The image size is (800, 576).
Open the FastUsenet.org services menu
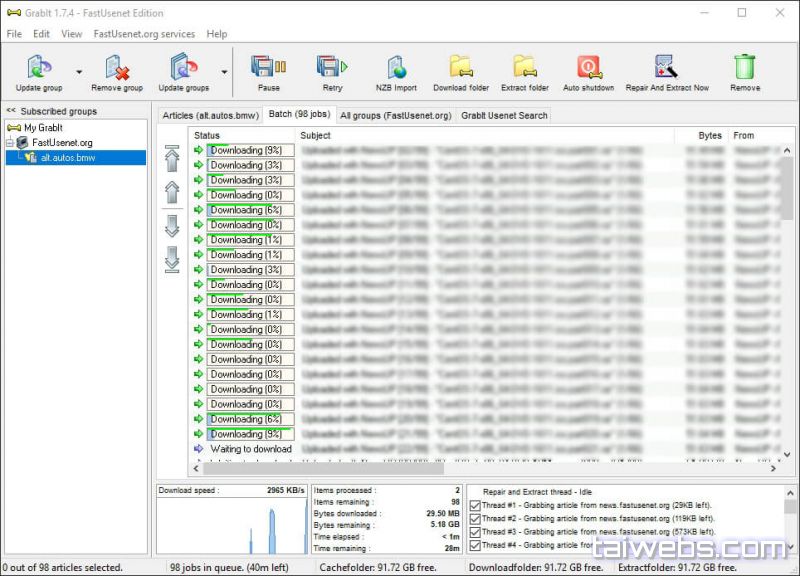click(144, 34)
